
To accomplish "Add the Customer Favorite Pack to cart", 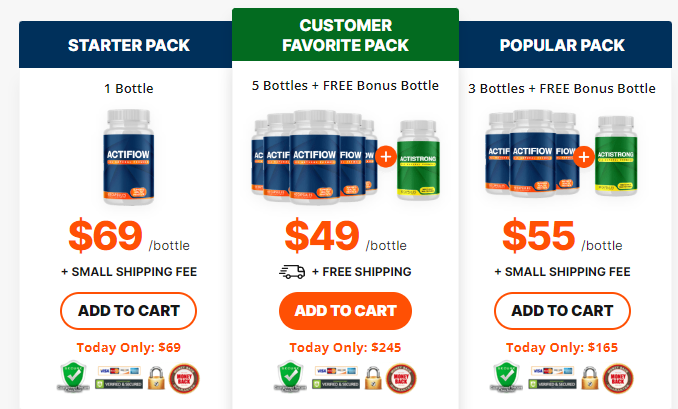I will coord(345,310).
